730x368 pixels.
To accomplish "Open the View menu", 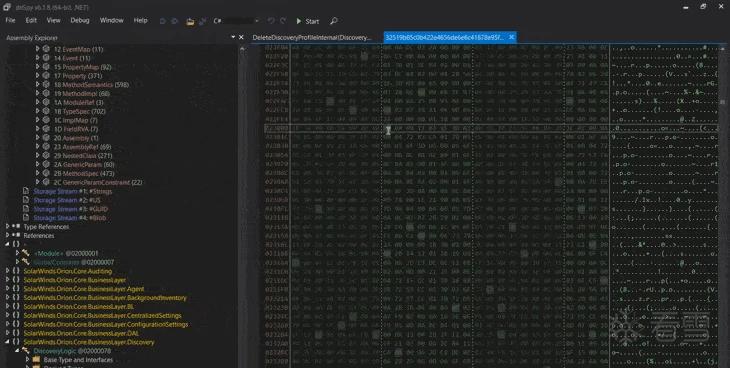I will 53,20.
